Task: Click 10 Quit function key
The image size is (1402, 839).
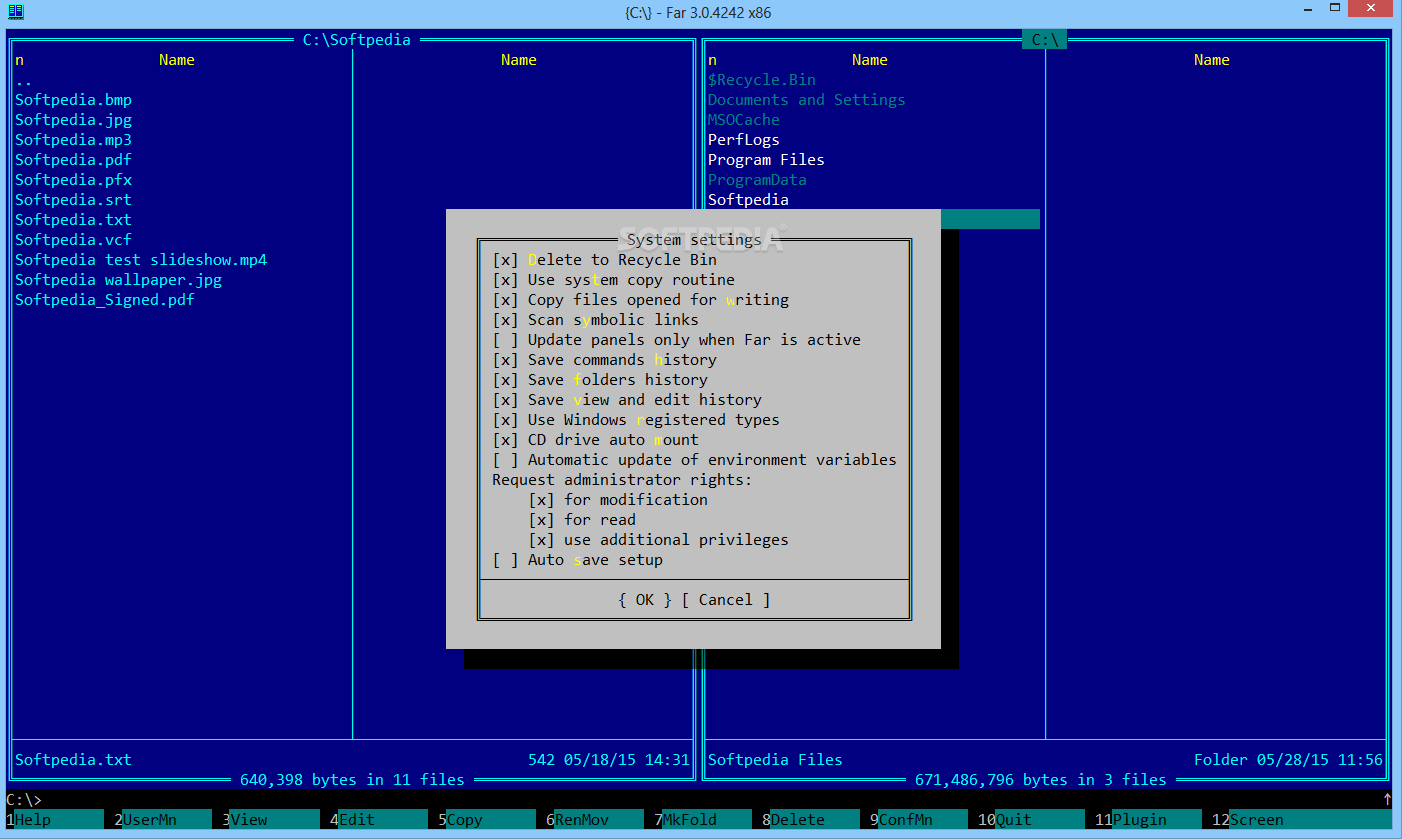Action: [x=1031, y=820]
